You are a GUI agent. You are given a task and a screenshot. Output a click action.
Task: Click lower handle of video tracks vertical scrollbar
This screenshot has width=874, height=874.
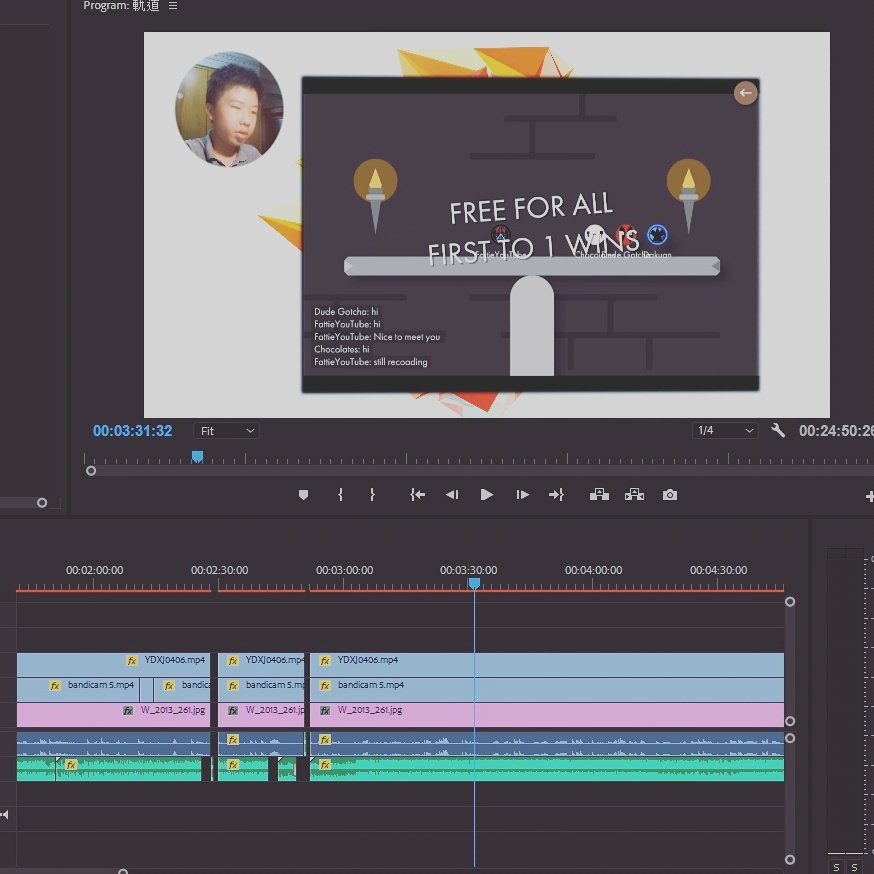point(790,721)
